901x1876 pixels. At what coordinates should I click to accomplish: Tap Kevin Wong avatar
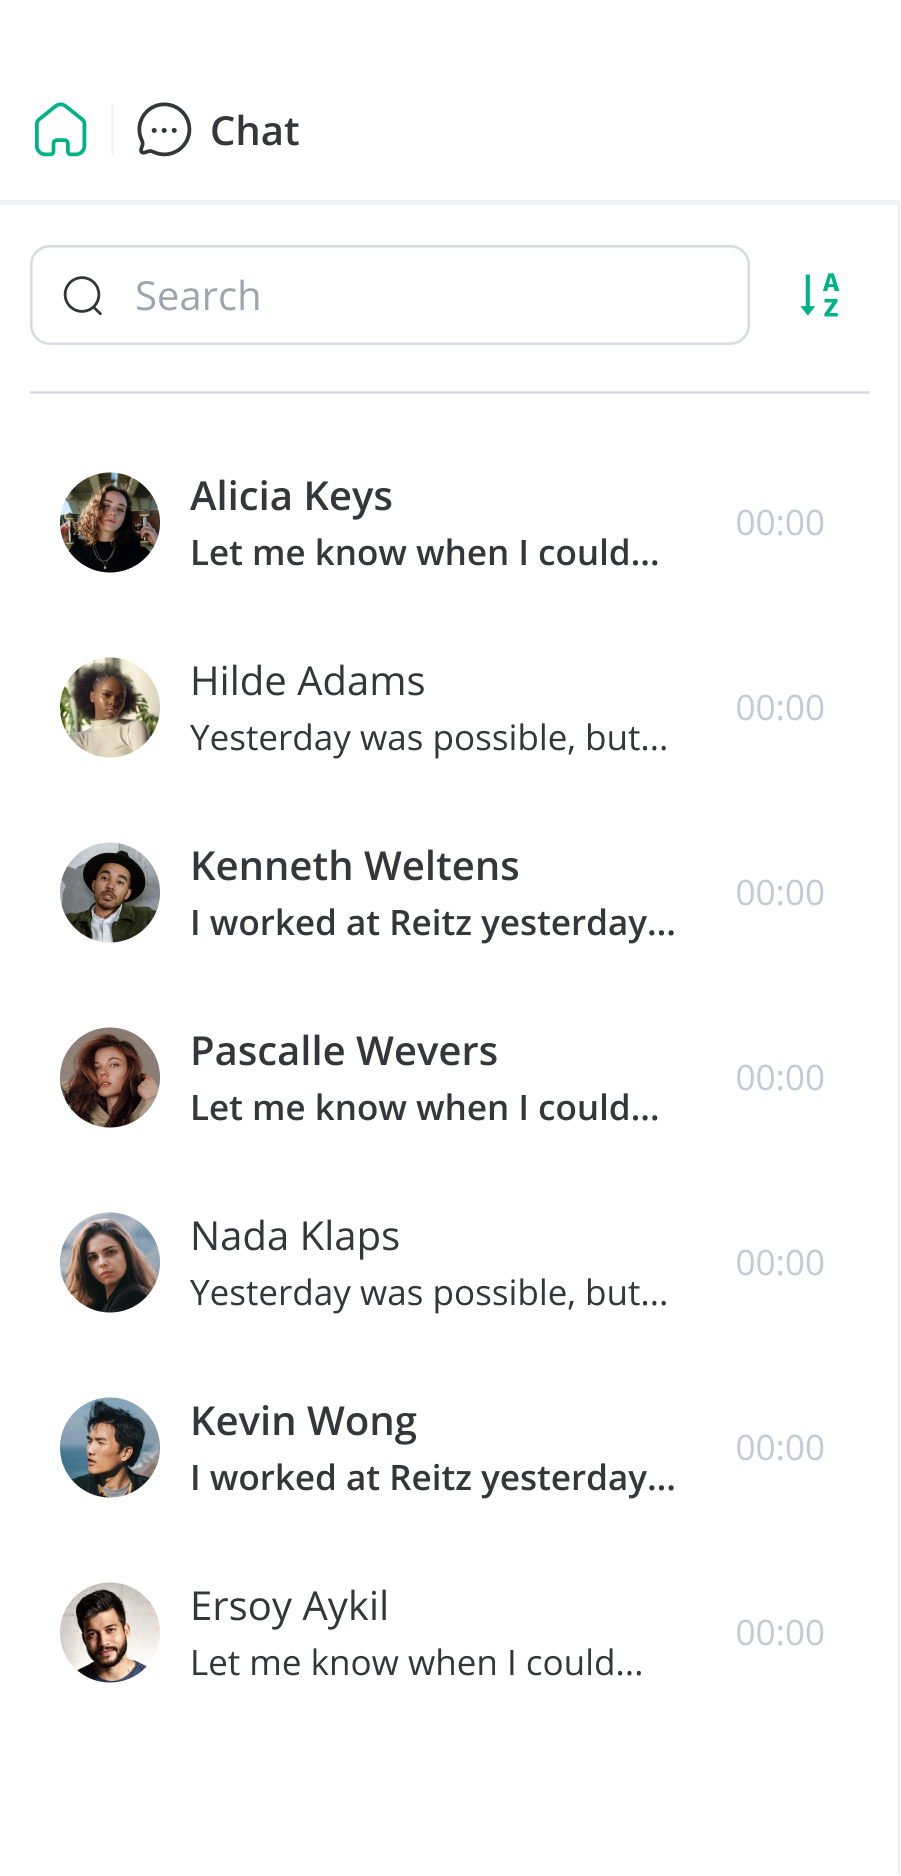click(110, 1447)
